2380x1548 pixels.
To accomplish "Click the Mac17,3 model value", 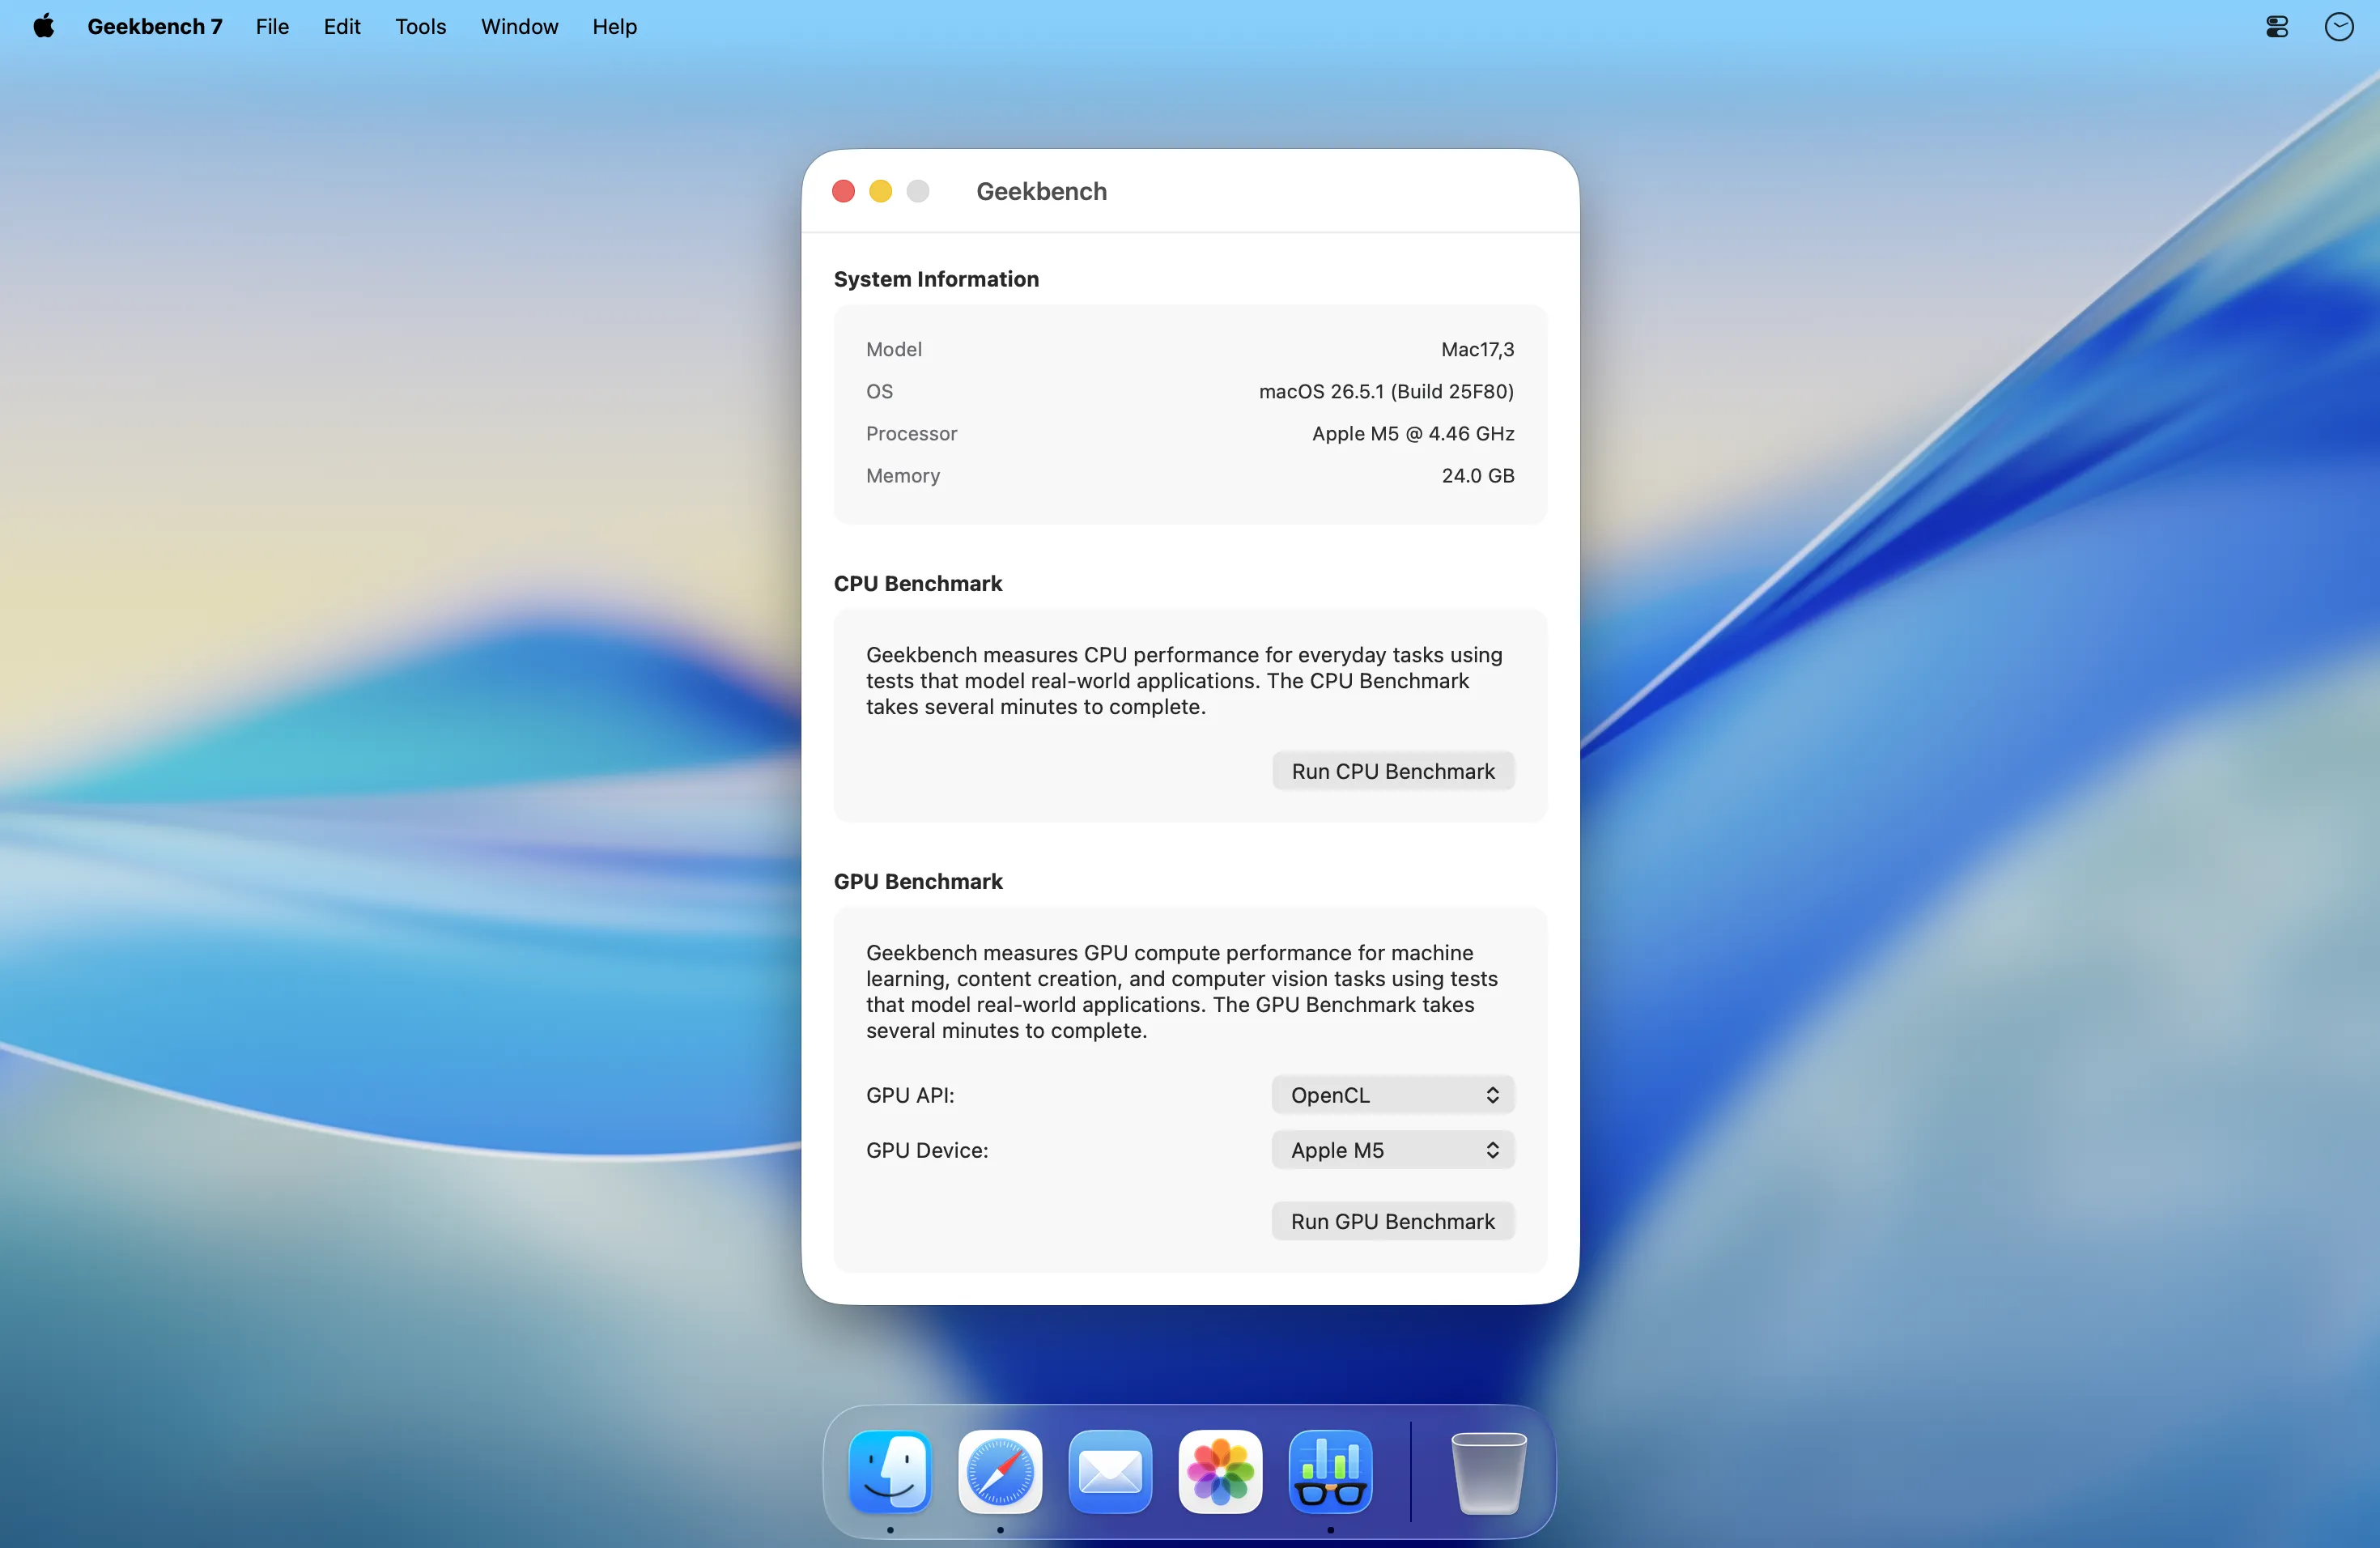I will 1477,349.
